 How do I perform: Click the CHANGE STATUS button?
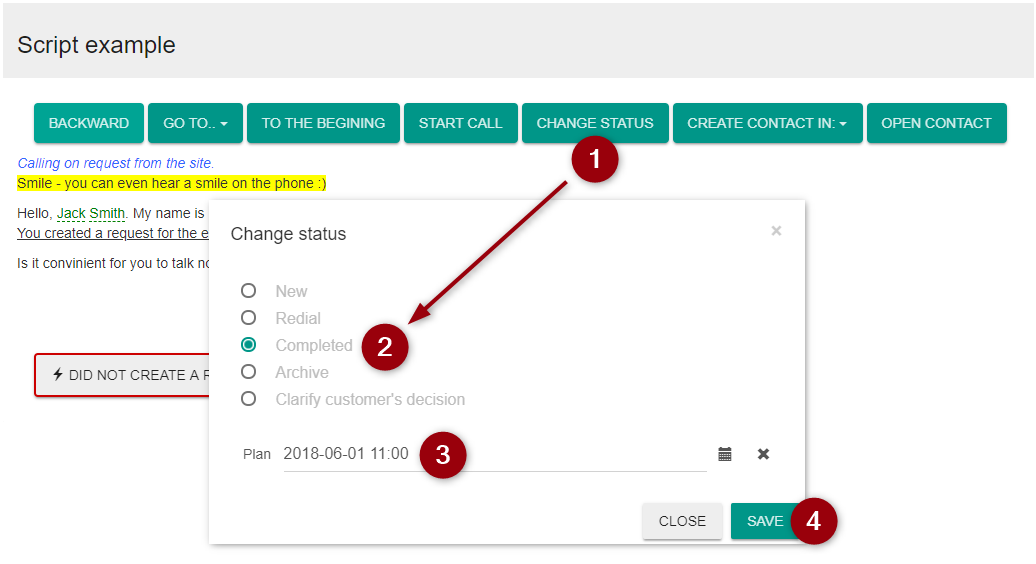pos(595,123)
